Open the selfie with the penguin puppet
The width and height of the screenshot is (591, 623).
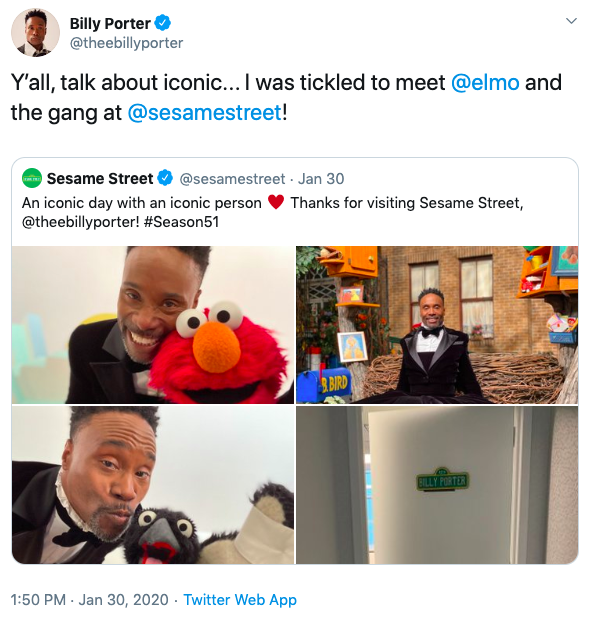pos(153,485)
